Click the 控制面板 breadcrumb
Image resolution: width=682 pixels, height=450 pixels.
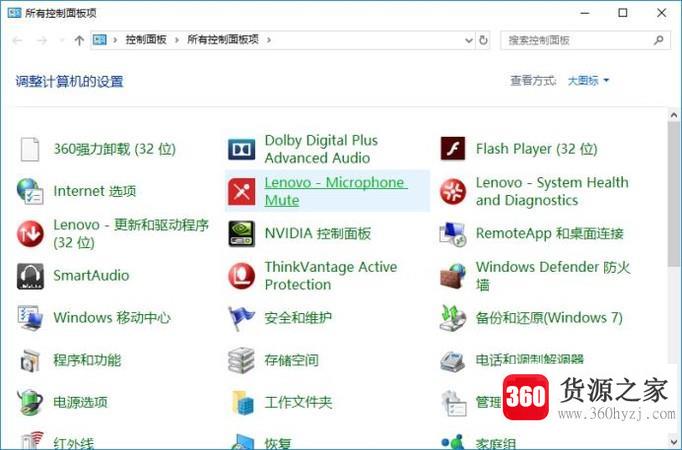tap(146, 40)
